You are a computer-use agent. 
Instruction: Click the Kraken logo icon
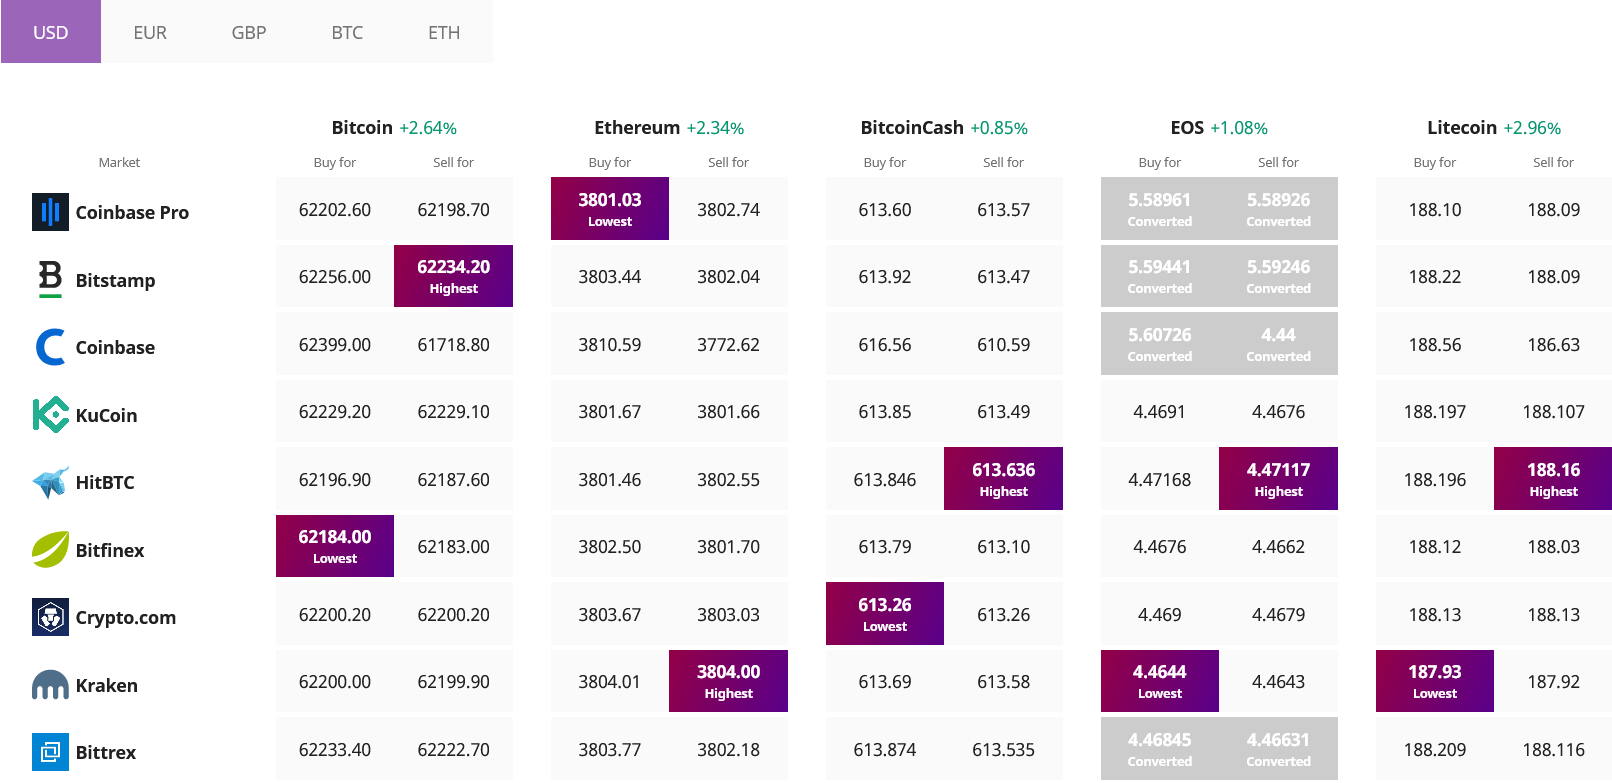(x=50, y=685)
